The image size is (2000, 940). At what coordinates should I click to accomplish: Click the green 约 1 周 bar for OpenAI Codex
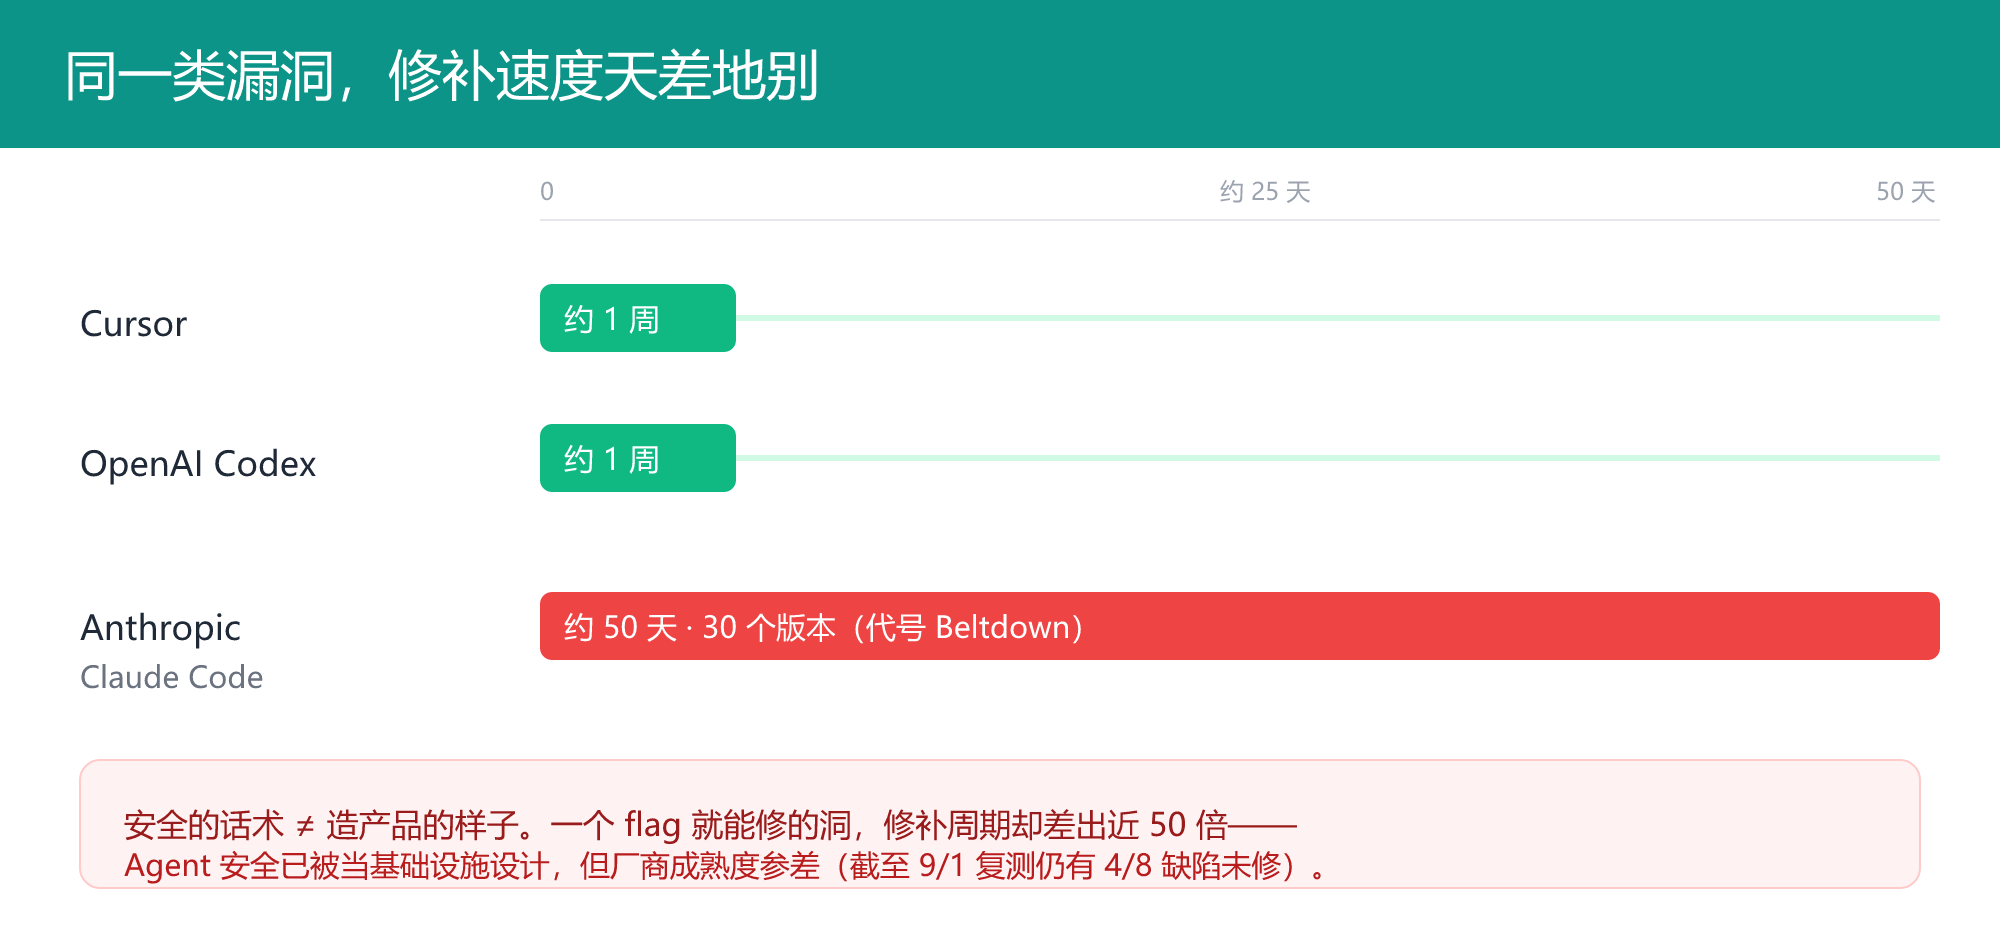pos(638,458)
